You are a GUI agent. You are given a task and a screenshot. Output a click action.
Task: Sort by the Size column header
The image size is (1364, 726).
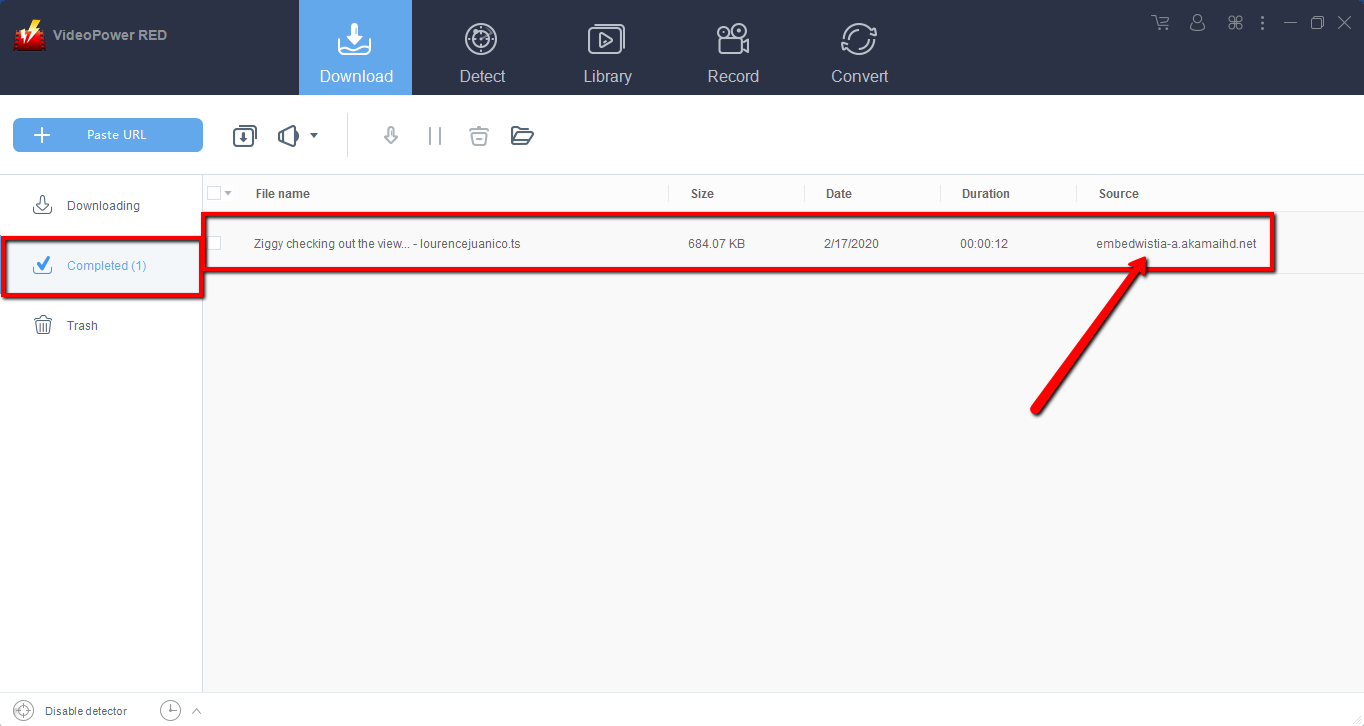(x=702, y=194)
